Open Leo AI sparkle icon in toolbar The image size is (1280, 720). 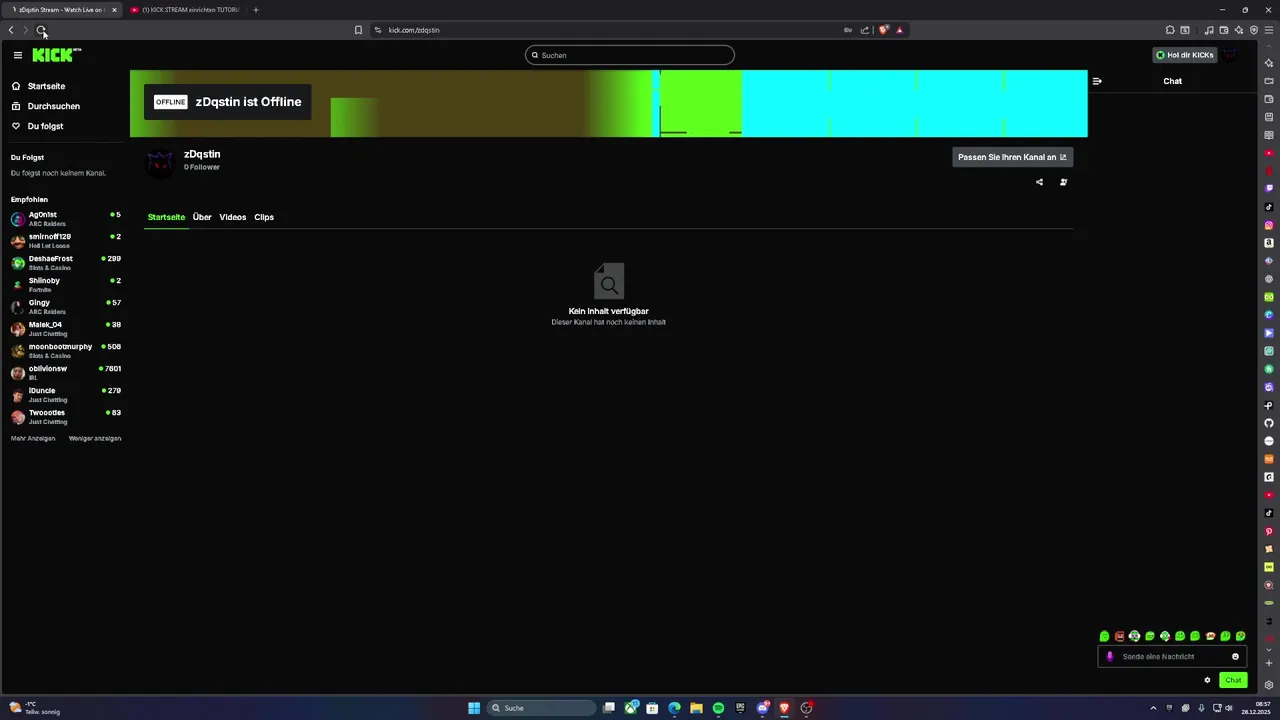pyautogui.click(x=1239, y=30)
